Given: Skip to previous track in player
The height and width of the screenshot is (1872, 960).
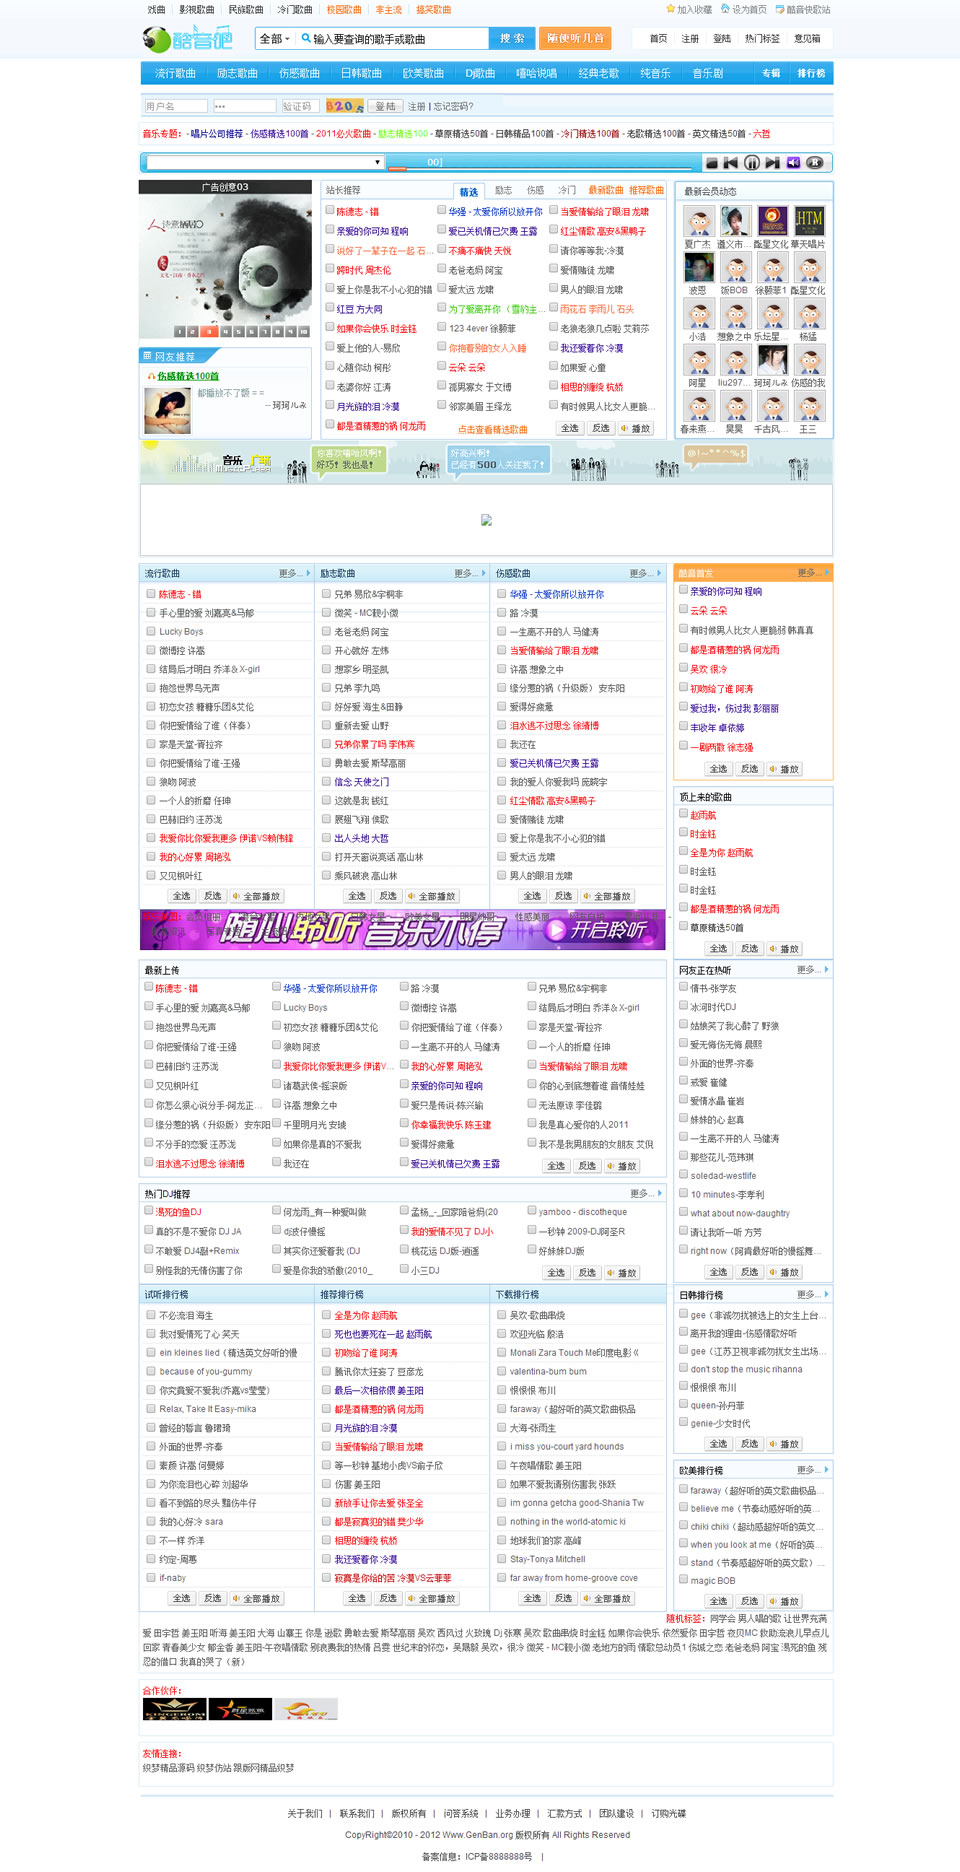Looking at the screenshot, I should point(731,162).
